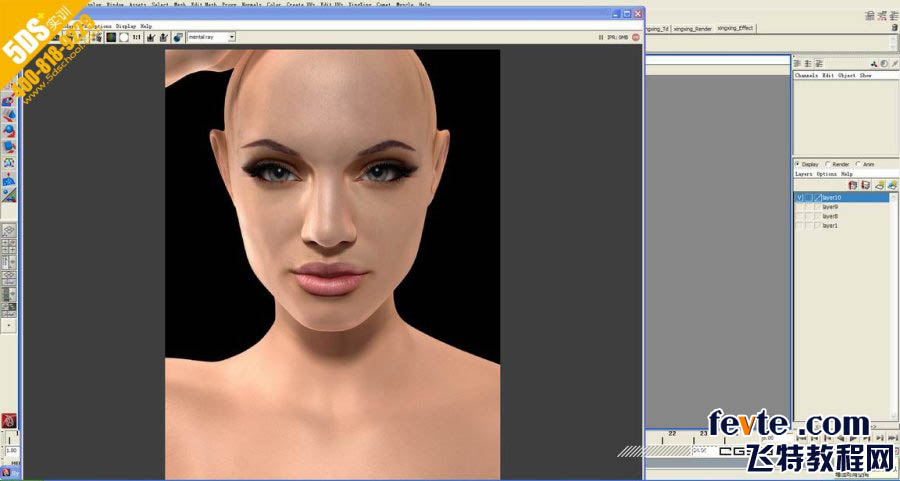This screenshot has width=900, height=481.
Task: Click the IPR render ball icon
Action: pyautogui.click(x=178, y=37)
